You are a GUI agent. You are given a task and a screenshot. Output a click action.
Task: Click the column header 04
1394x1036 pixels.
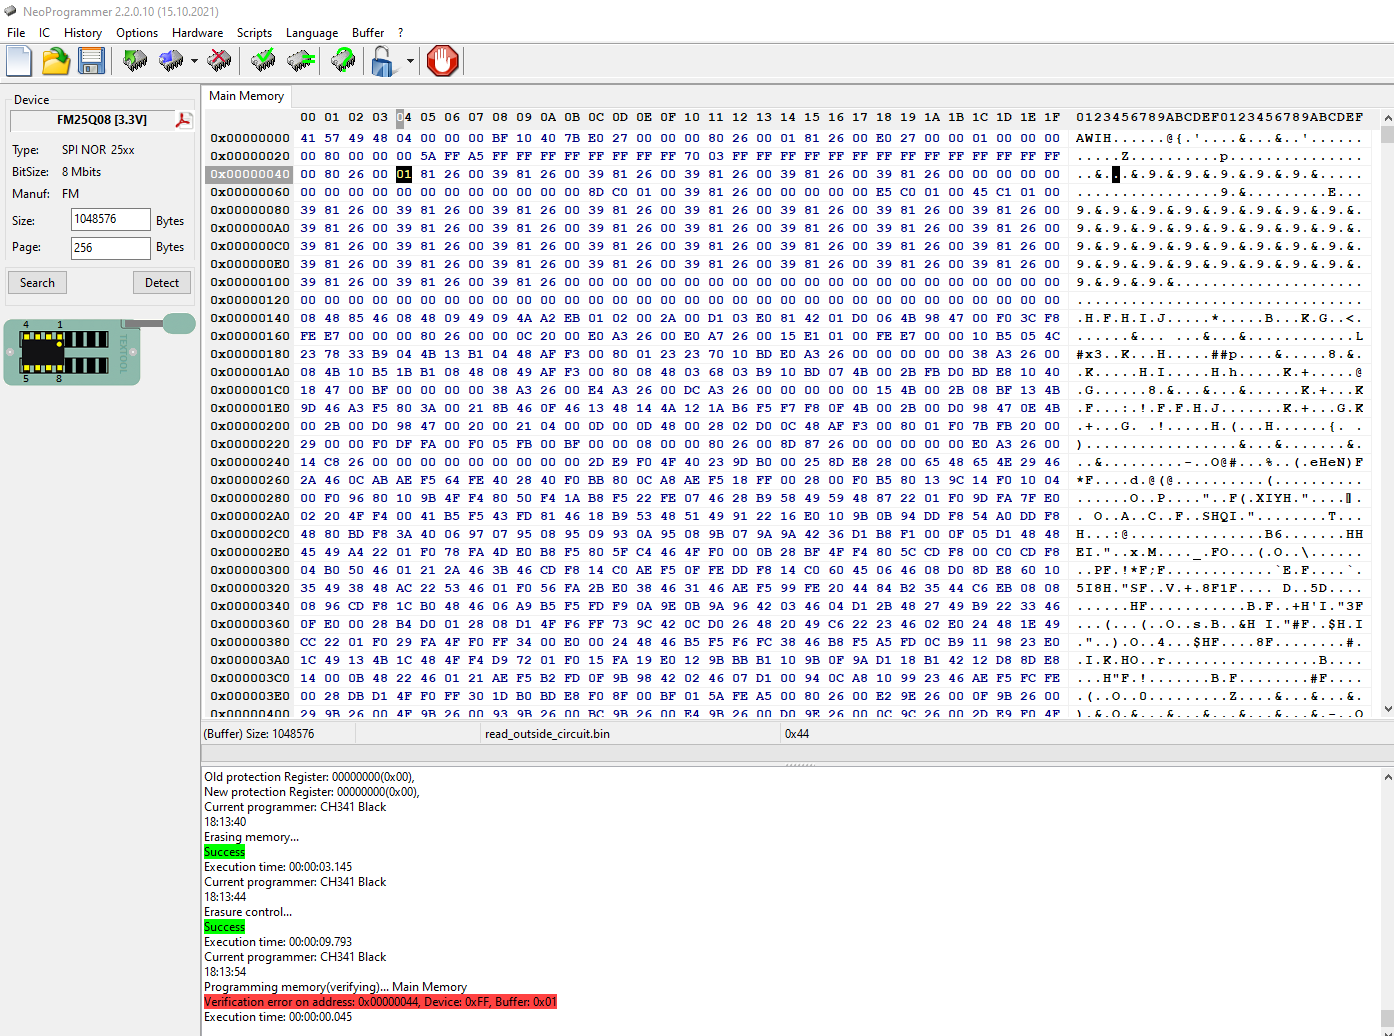click(x=404, y=117)
